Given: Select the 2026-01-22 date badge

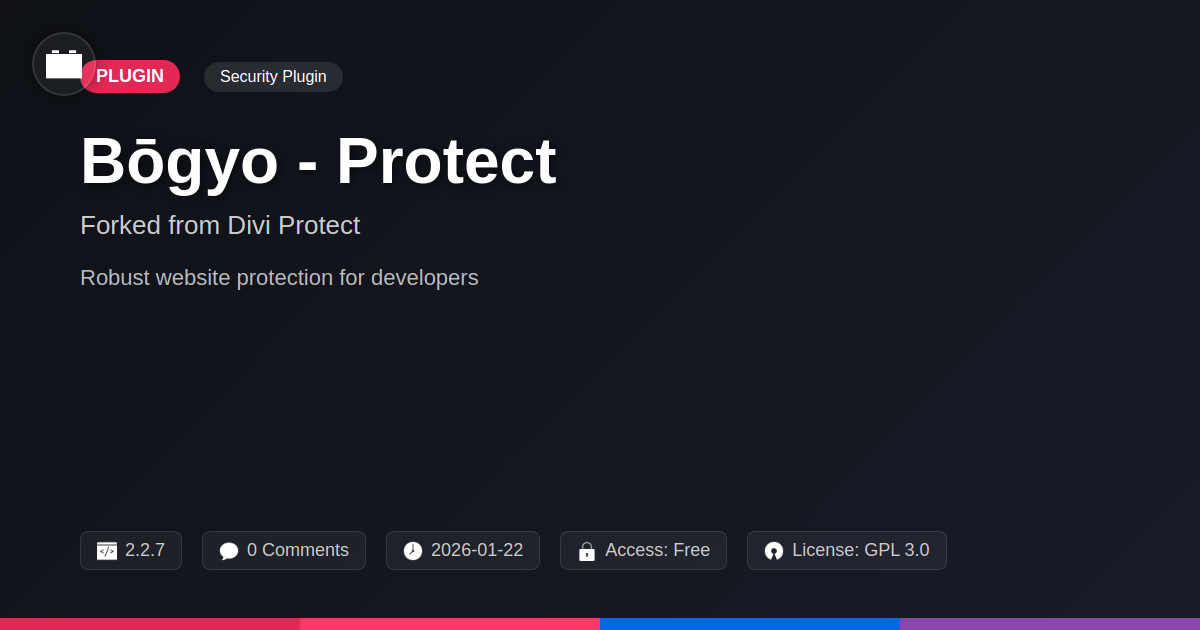Looking at the screenshot, I should [x=463, y=550].
